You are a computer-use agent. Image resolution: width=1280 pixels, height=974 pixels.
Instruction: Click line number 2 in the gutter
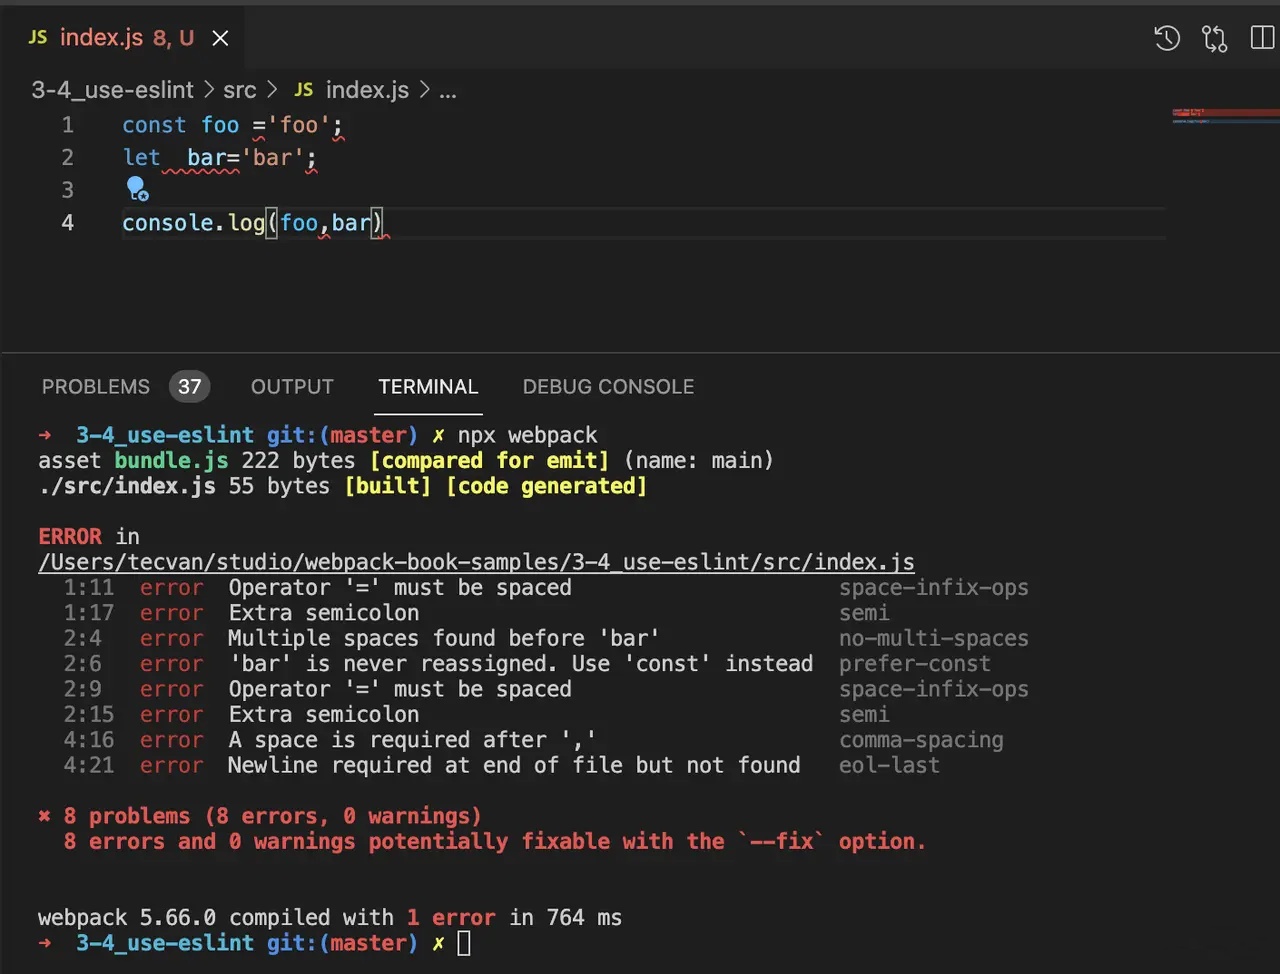(x=67, y=157)
